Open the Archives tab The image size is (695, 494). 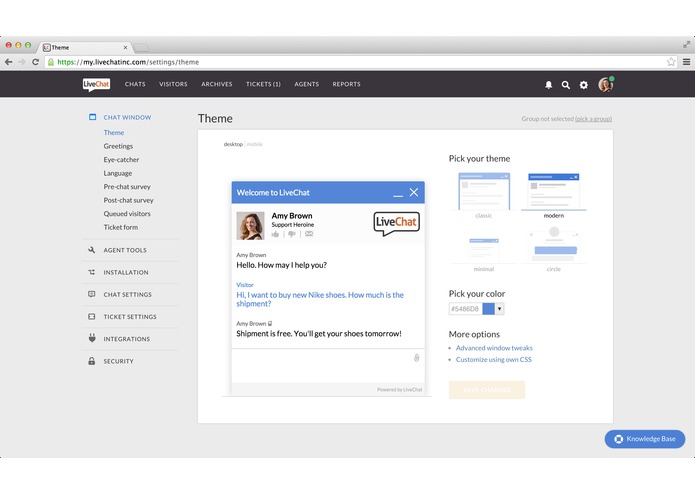217,84
